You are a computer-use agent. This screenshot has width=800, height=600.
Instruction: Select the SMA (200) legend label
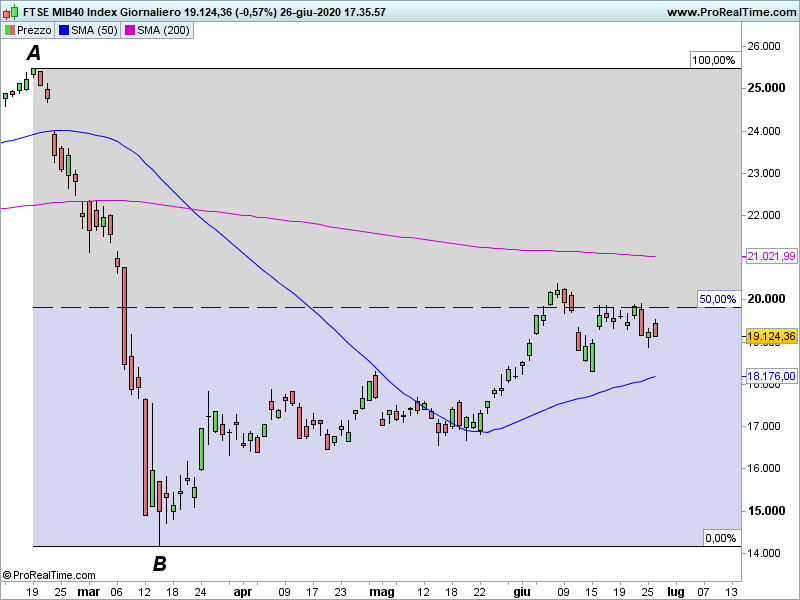[x=163, y=31]
